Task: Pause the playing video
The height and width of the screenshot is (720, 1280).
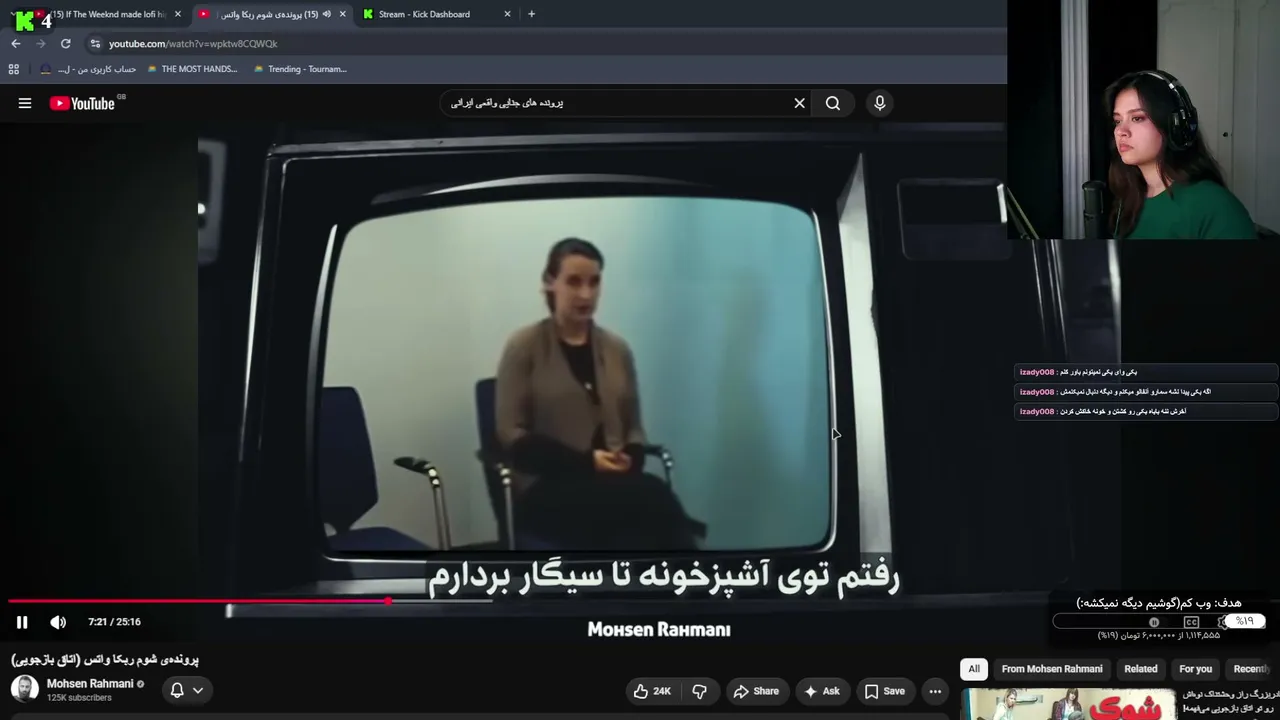Action: [22, 622]
